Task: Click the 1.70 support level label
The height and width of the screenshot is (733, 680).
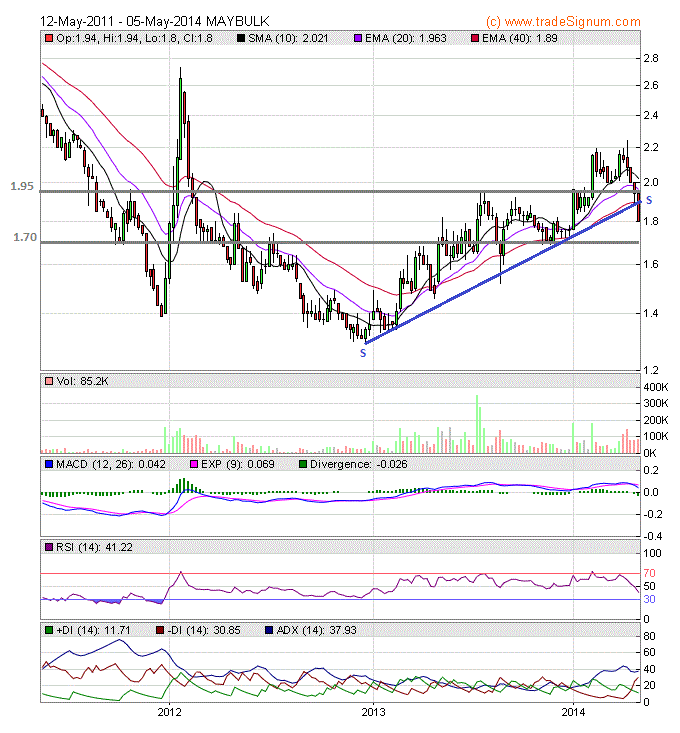Action: tap(25, 237)
